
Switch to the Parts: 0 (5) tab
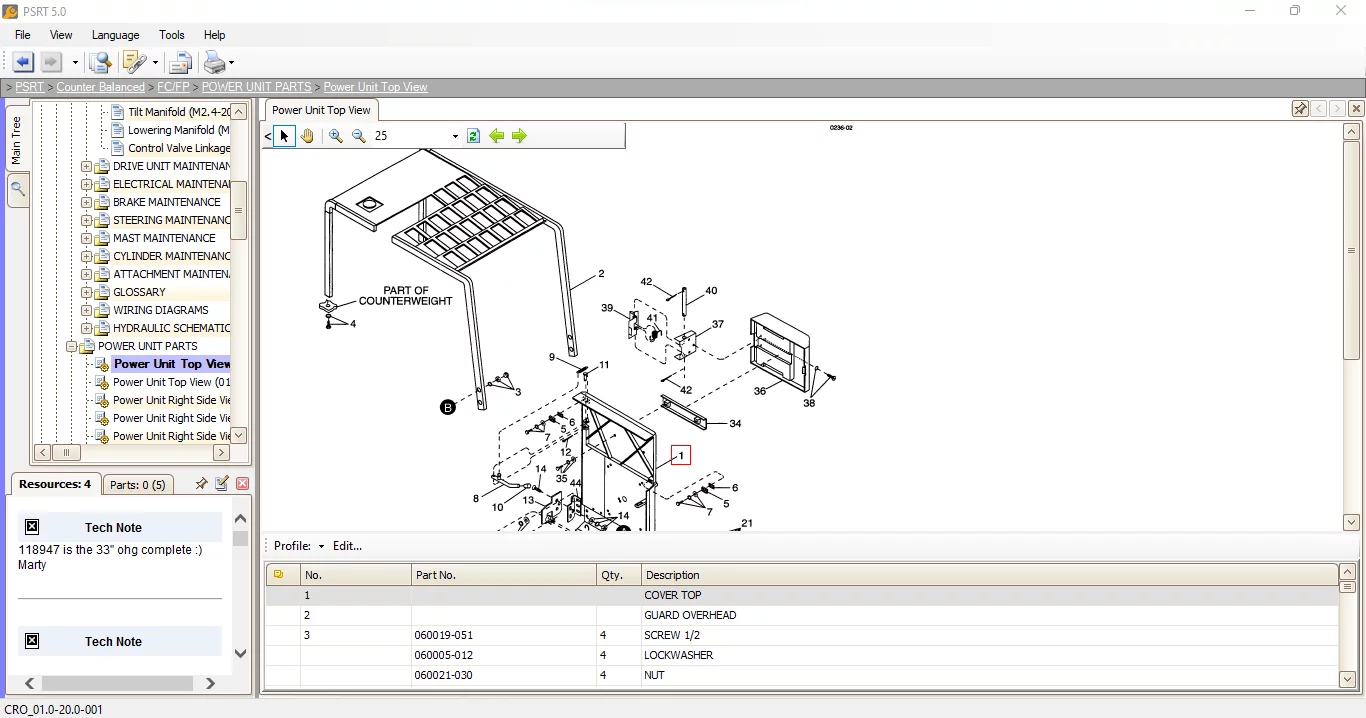[138, 485]
